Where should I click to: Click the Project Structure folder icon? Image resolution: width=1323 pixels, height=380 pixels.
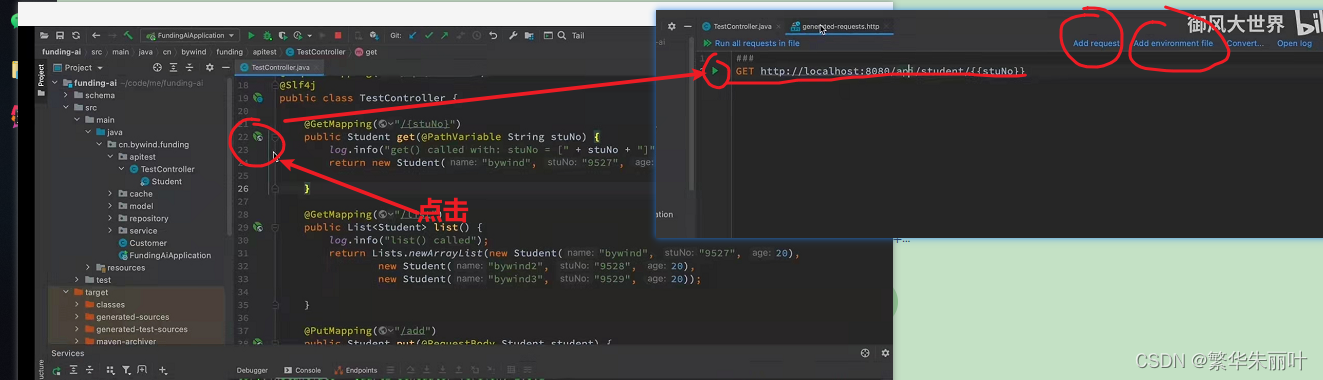coord(528,36)
